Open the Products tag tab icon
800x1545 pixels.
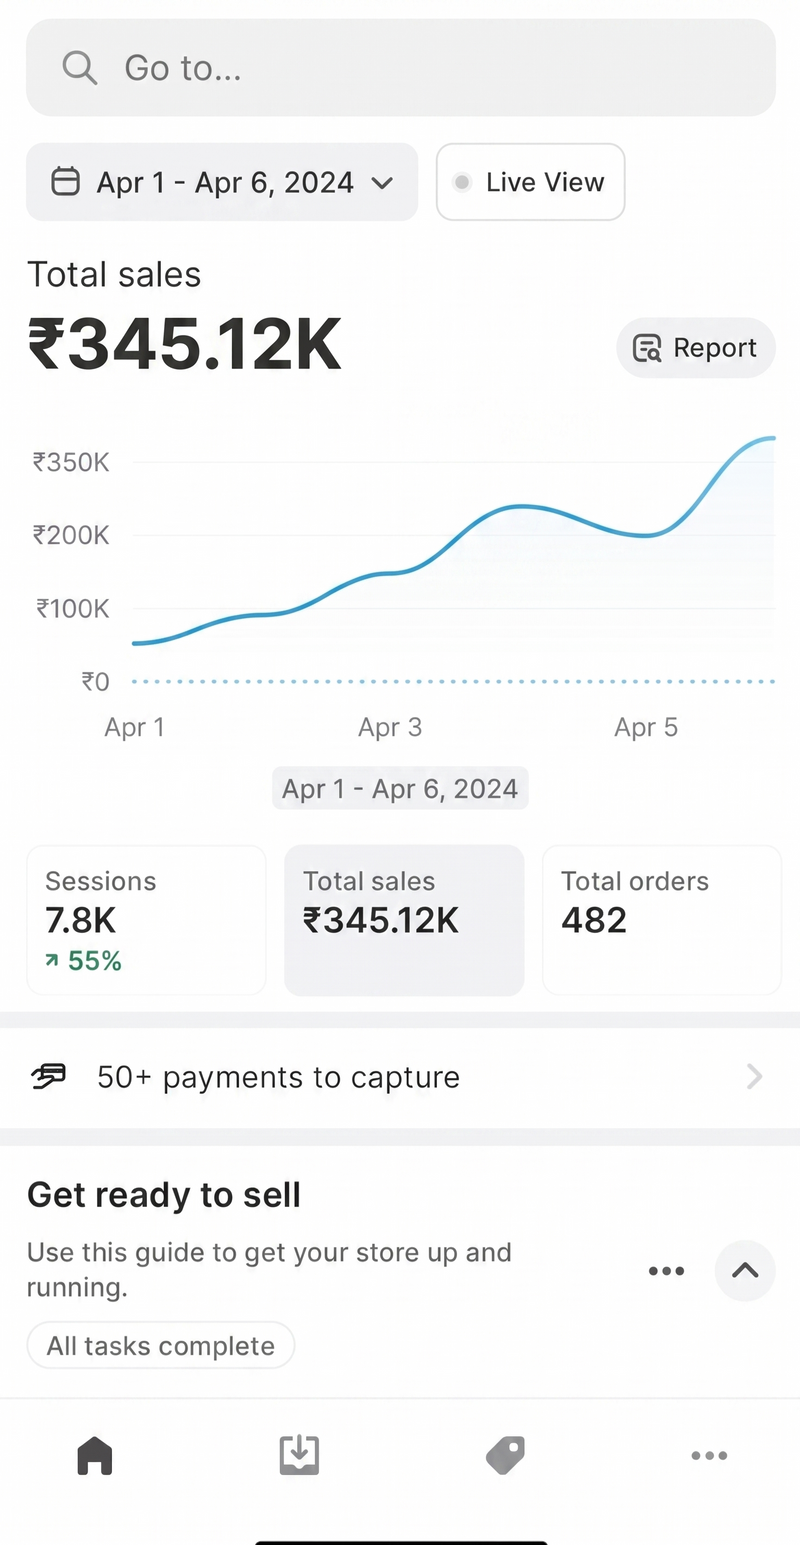click(505, 1455)
